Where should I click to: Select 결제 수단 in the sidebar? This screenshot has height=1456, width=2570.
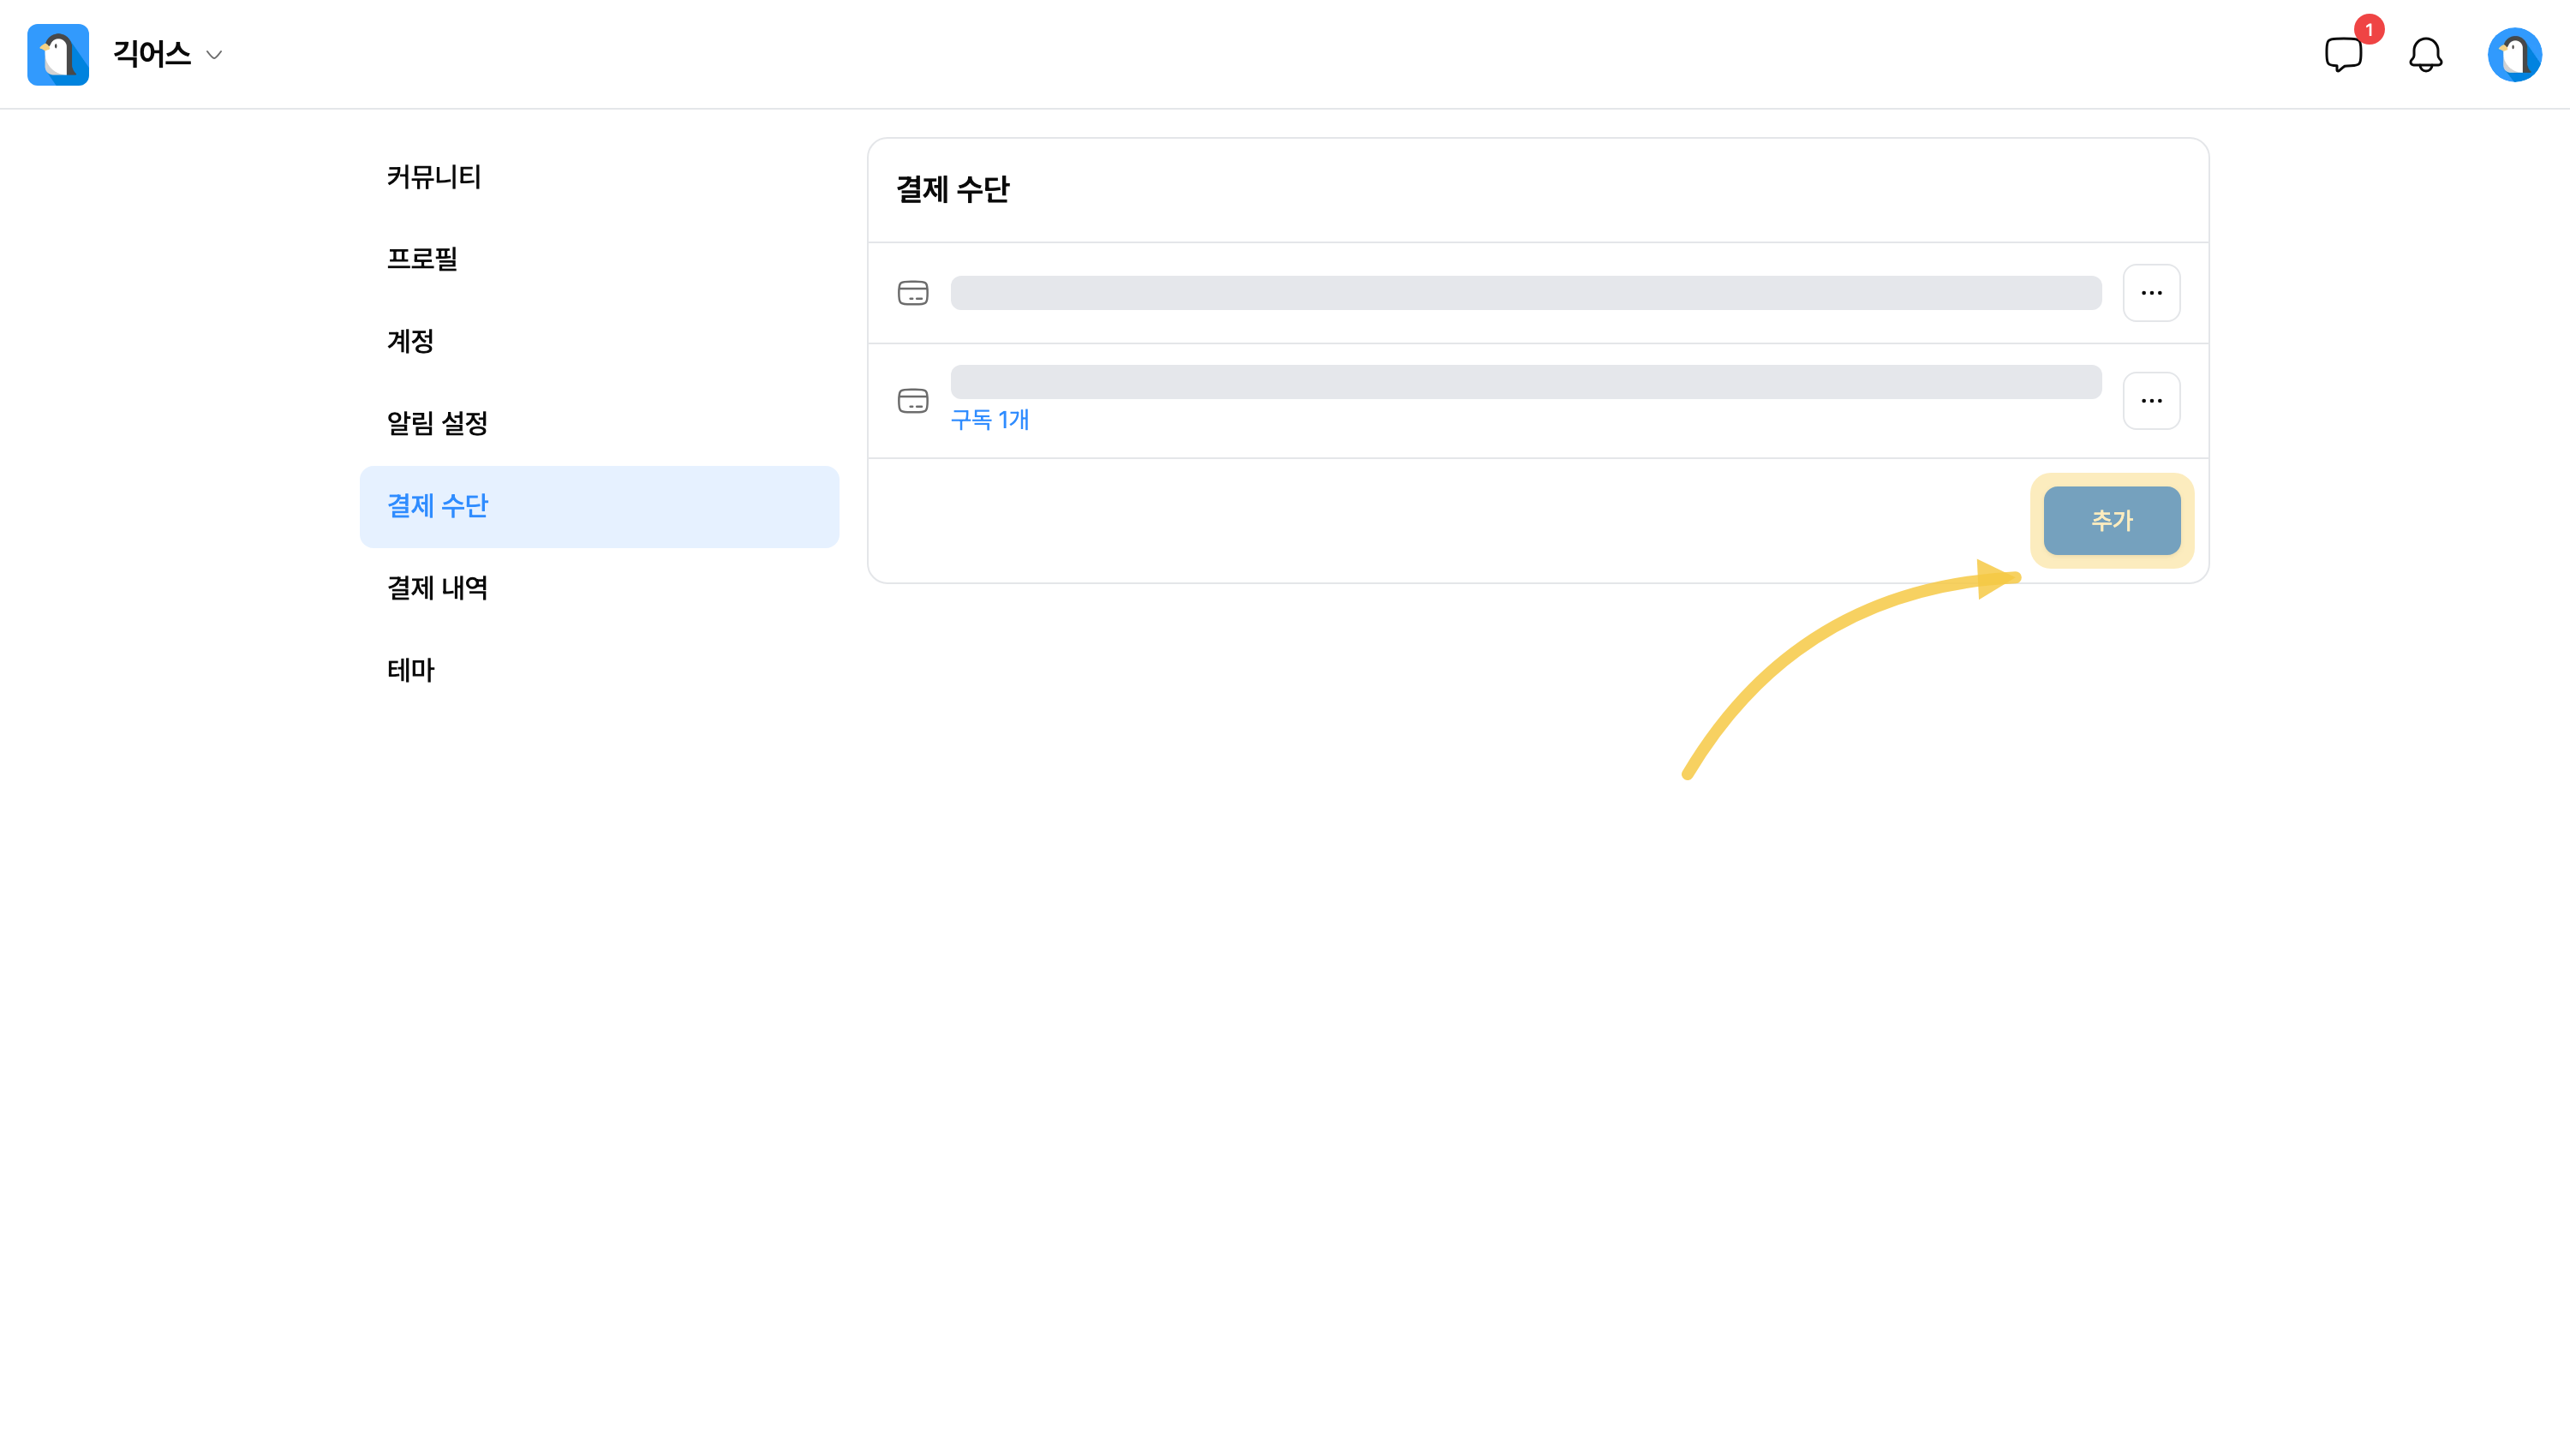click(599, 506)
